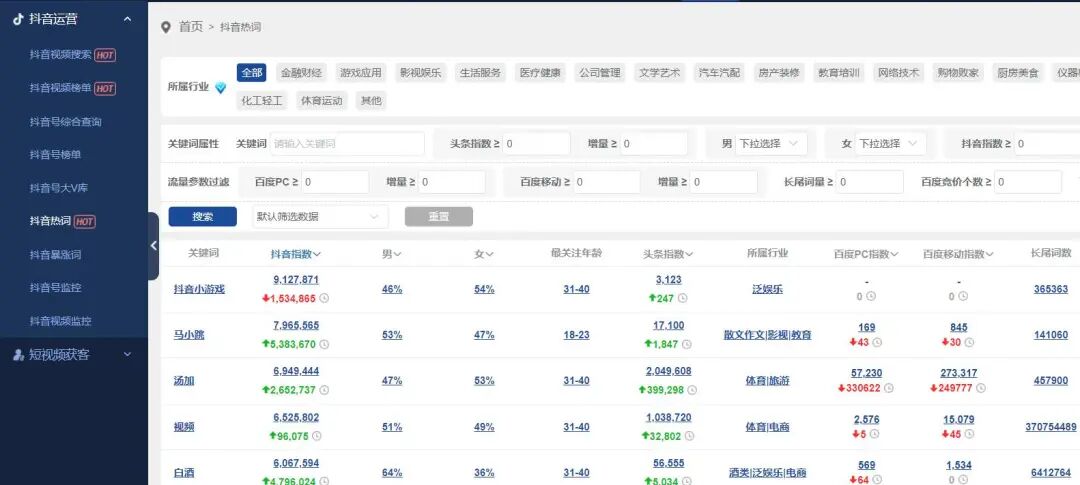Sort by the 女 column header
1080x485 pixels.
tap(484, 254)
